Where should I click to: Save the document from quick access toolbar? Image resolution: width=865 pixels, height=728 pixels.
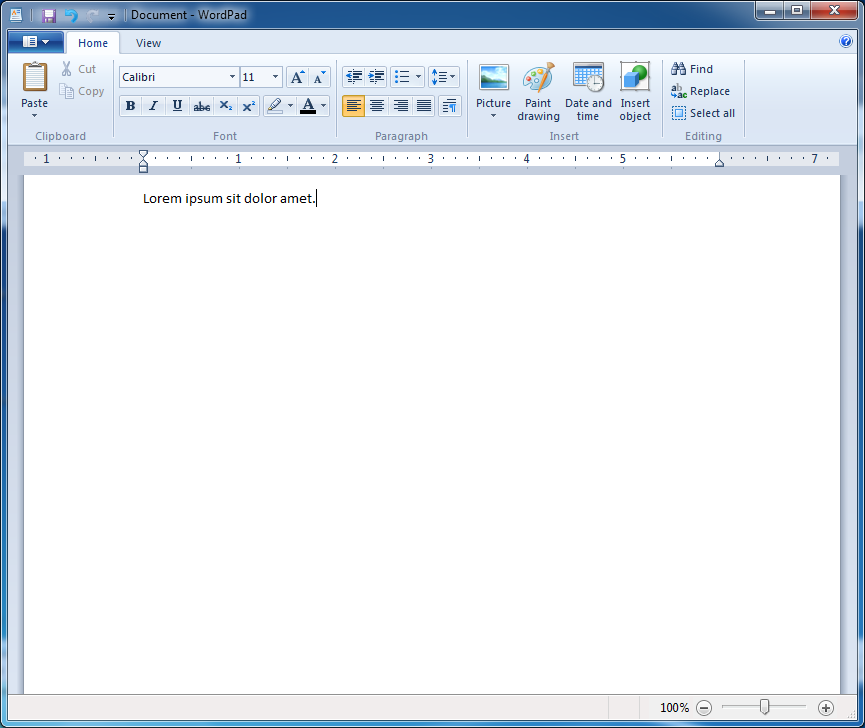coord(49,15)
